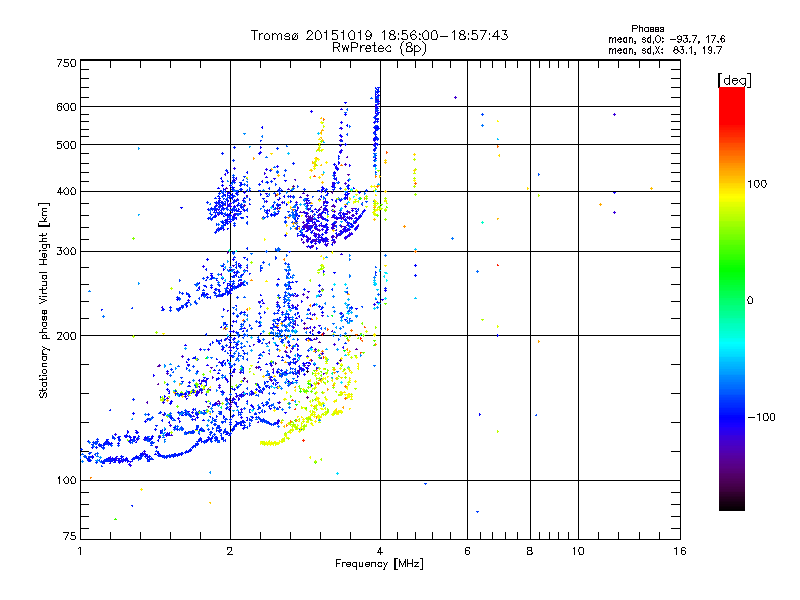Click the x-axis '10' tick label

[578, 551]
